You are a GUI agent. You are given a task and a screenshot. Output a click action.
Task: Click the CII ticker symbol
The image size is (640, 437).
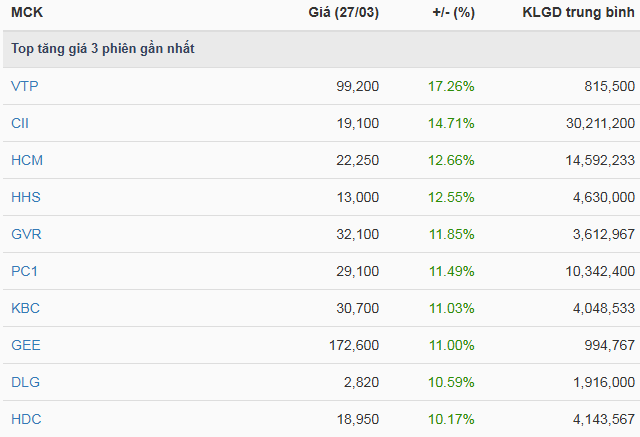[x=20, y=123]
